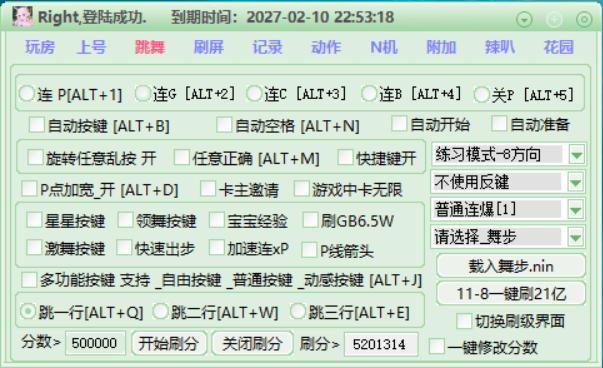Toggle 旋转任意乱按 开 checkbox
Image resolution: width=603 pixels, height=368 pixels.
(x=35, y=157)
